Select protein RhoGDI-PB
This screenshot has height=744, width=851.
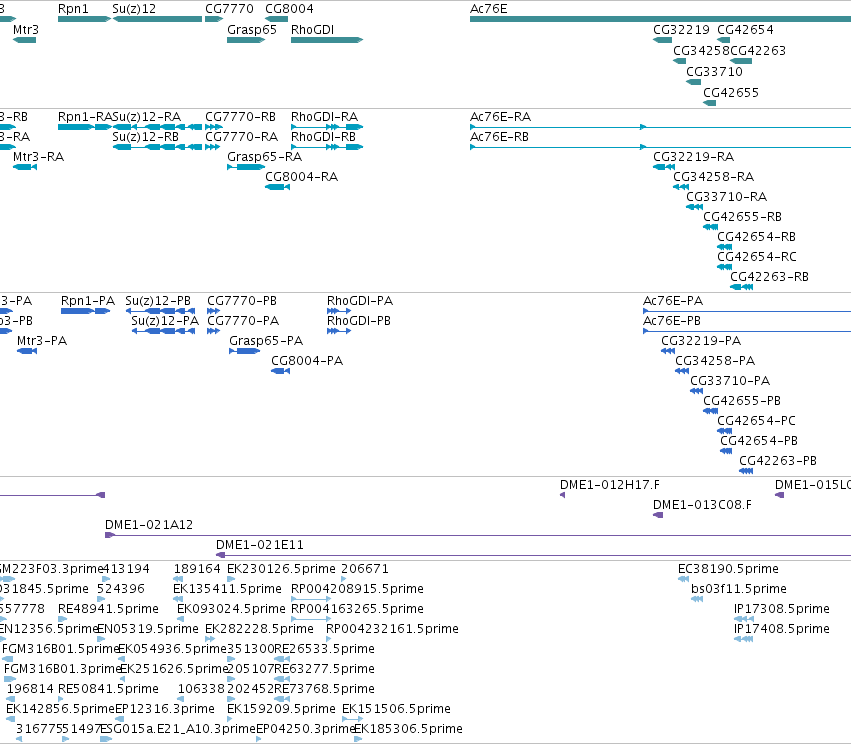(359, 321)
